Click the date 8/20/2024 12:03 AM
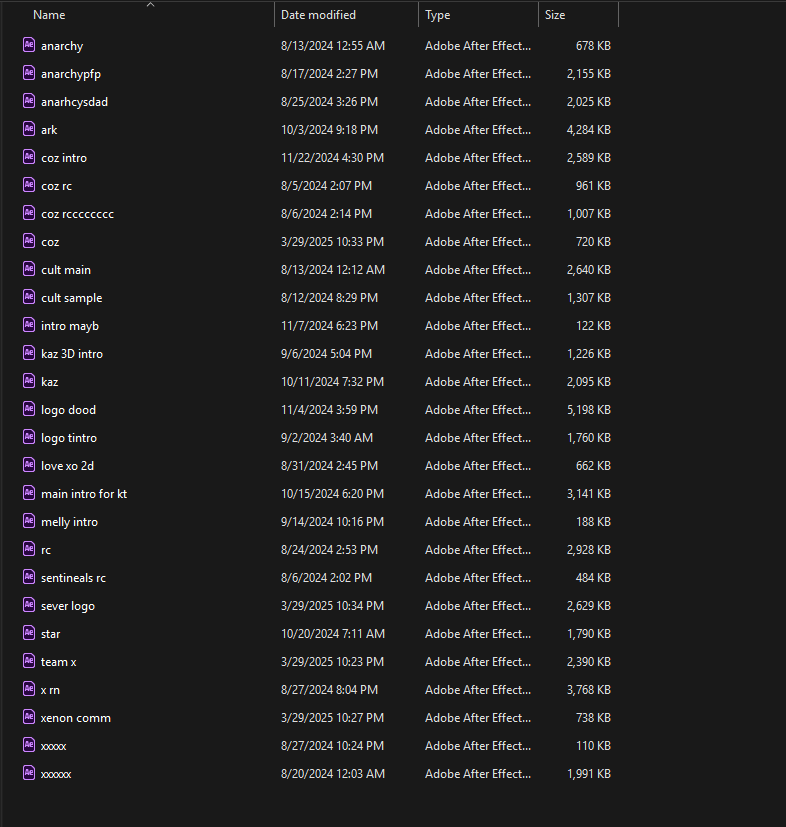The image size is (786, 827). coord(333,774)
